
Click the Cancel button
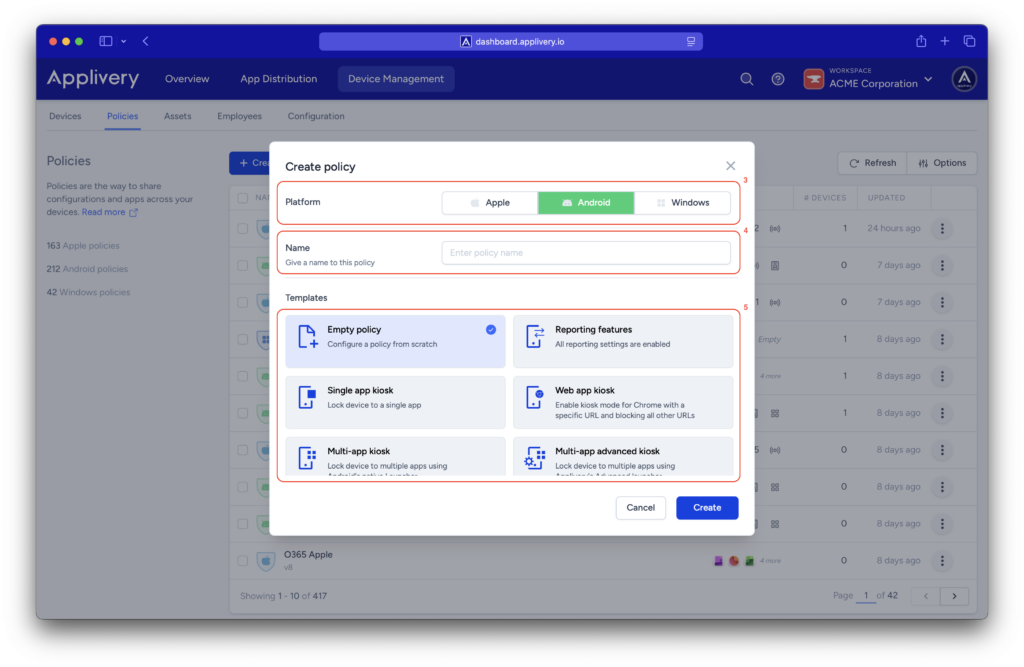click(x=640, y=508)
